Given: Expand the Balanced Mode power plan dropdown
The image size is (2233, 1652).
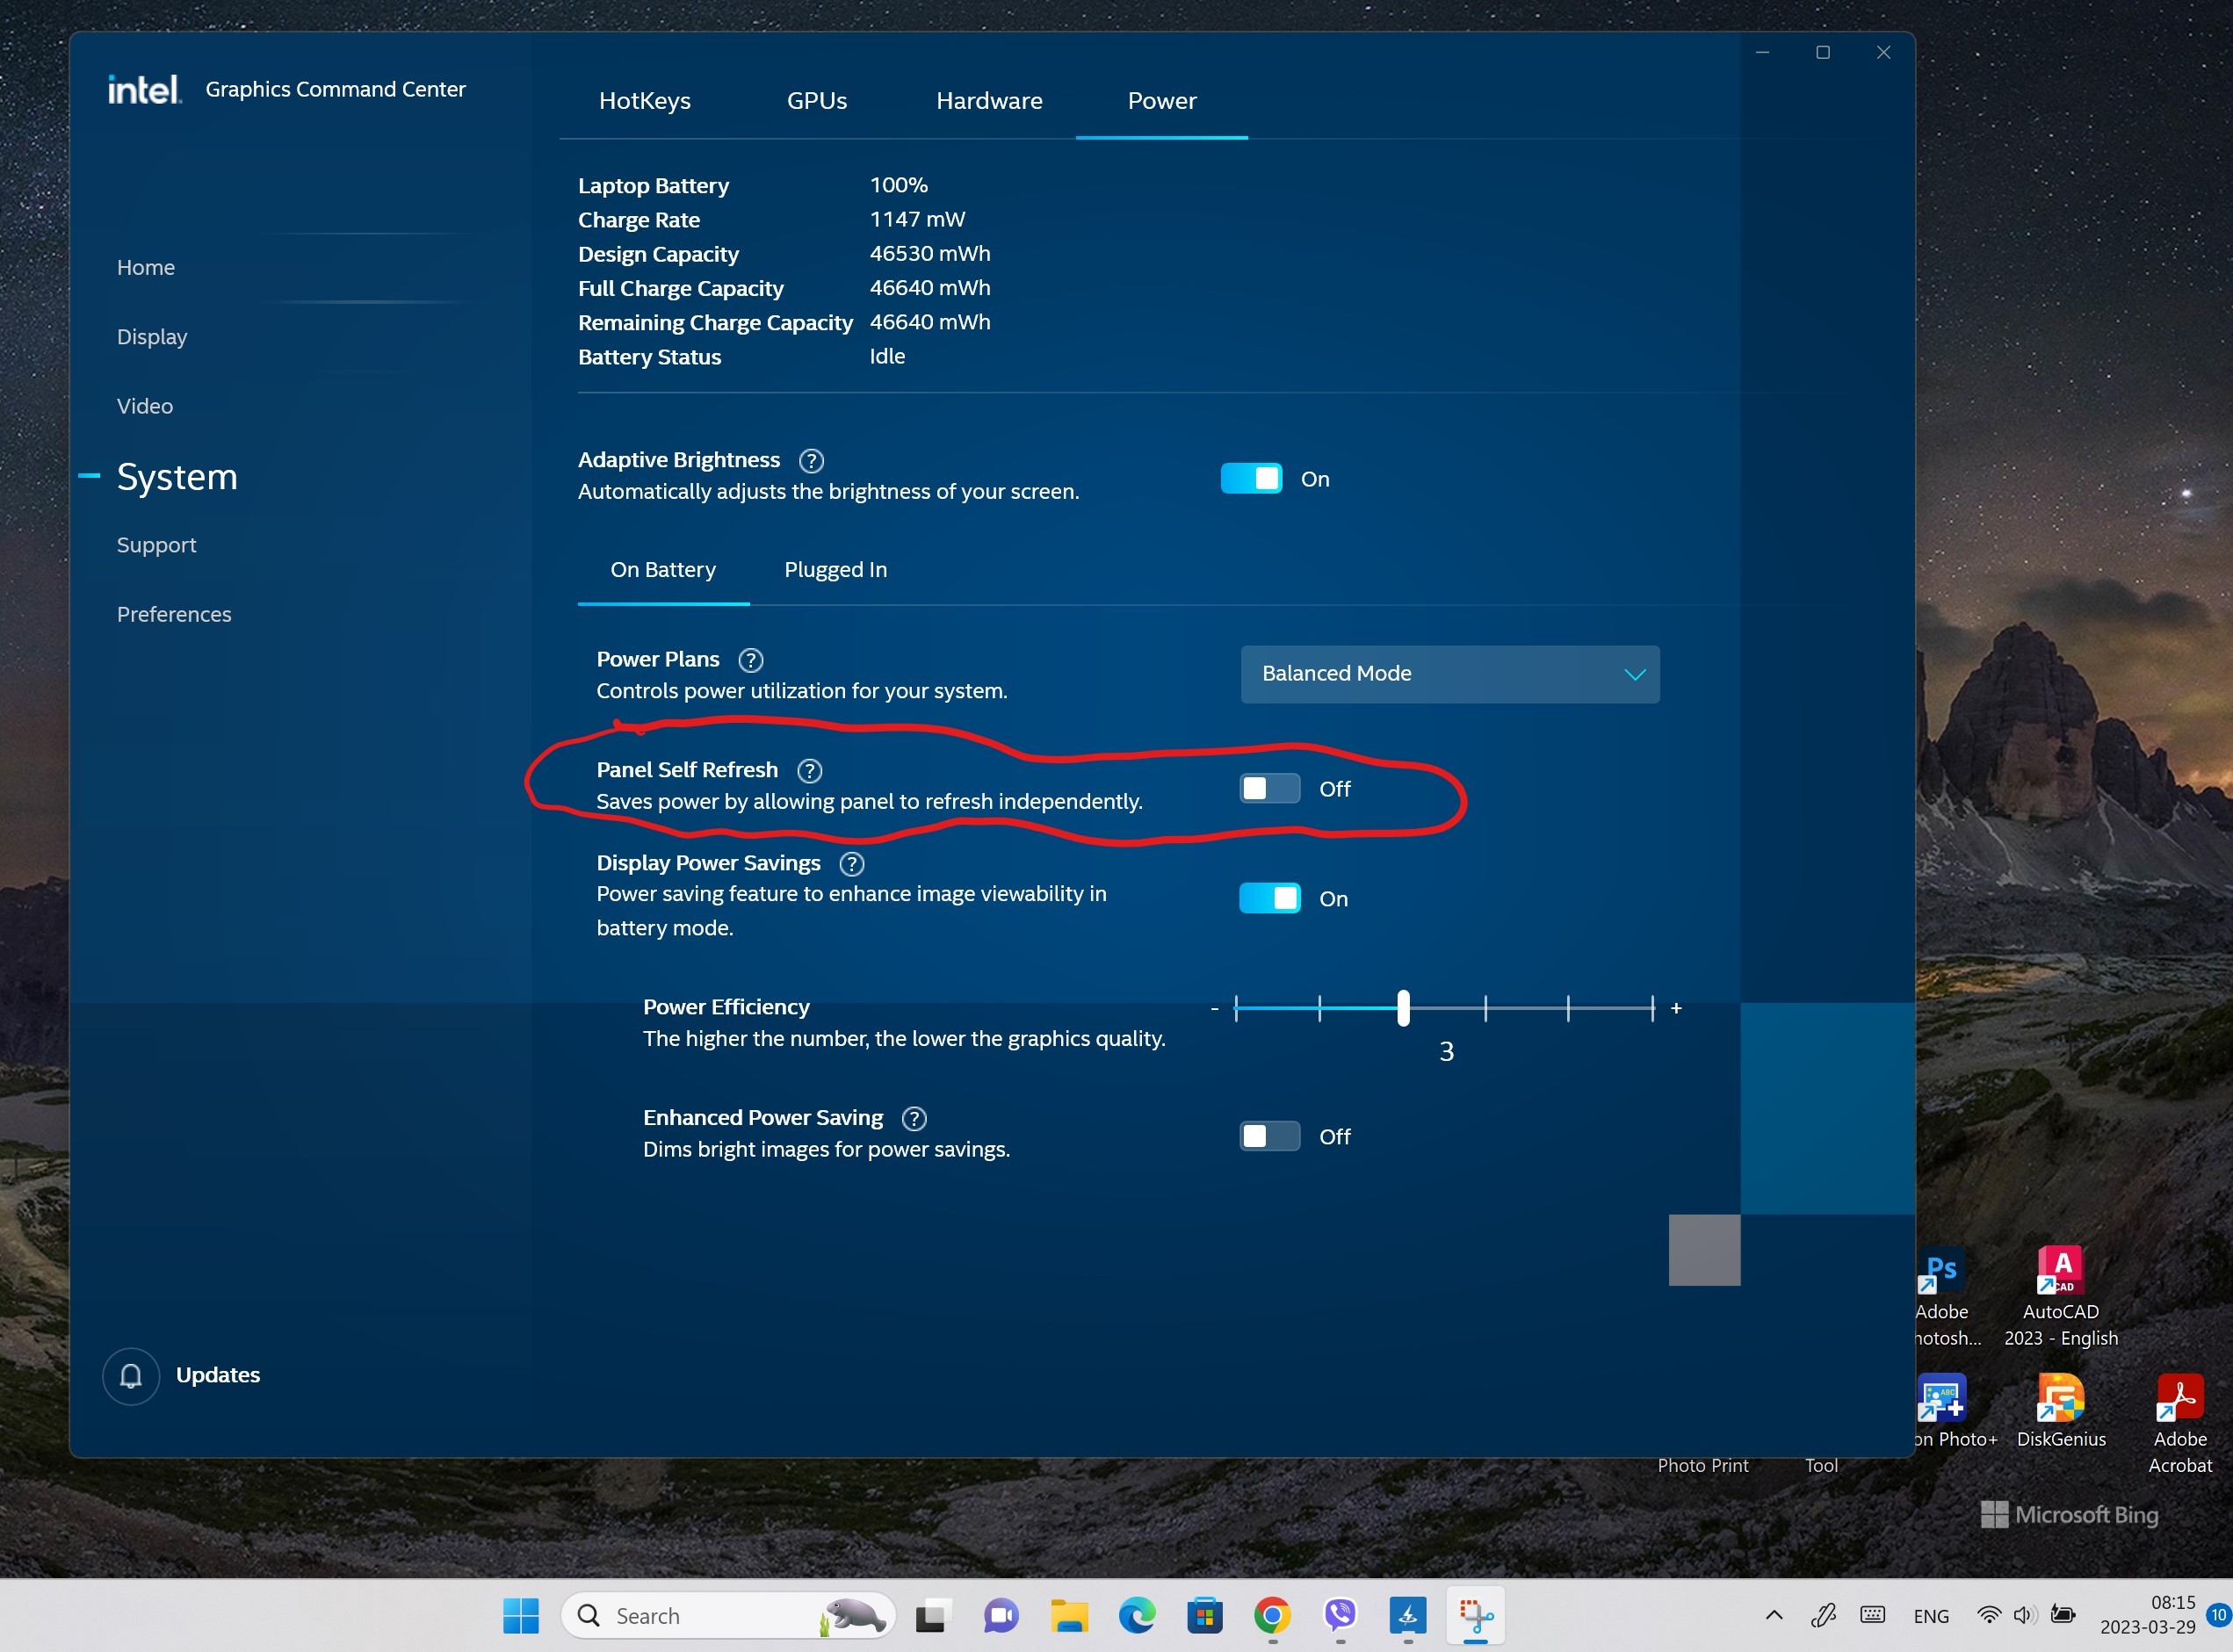Looking at the screenshot, I should coord(1450,675).
